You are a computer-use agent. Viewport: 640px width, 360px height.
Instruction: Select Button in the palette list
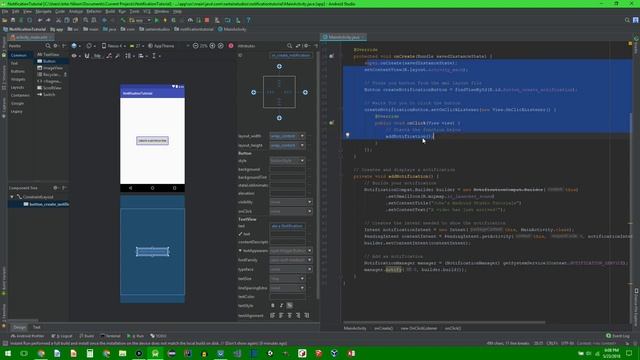[49, 61]
